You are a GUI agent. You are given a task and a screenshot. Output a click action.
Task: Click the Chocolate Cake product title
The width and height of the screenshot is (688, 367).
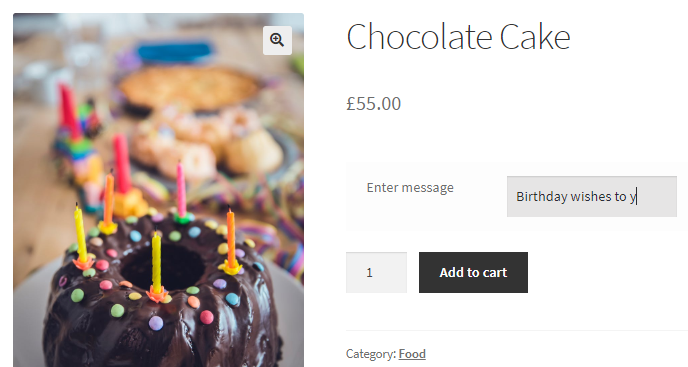(x=459, y=37)
